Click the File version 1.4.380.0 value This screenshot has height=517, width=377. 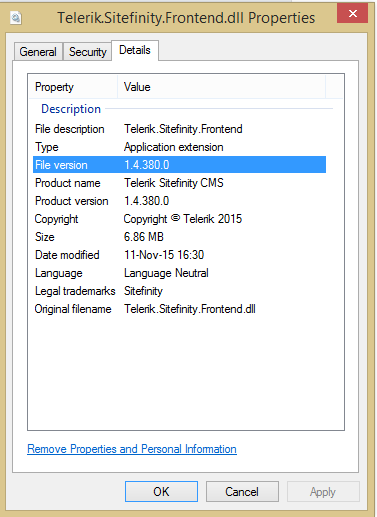point(147,165)
